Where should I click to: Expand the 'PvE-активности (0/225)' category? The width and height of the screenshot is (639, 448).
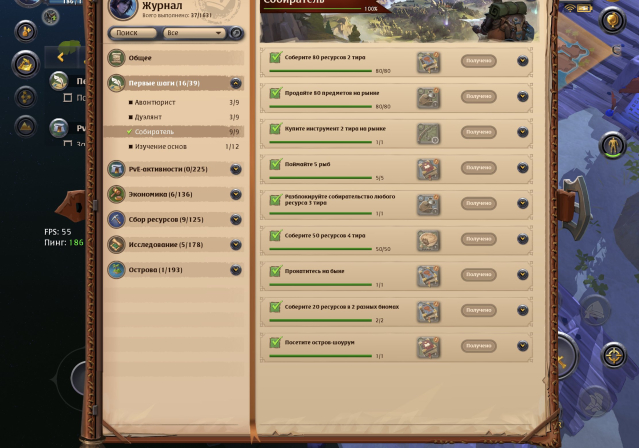(236, 169)
